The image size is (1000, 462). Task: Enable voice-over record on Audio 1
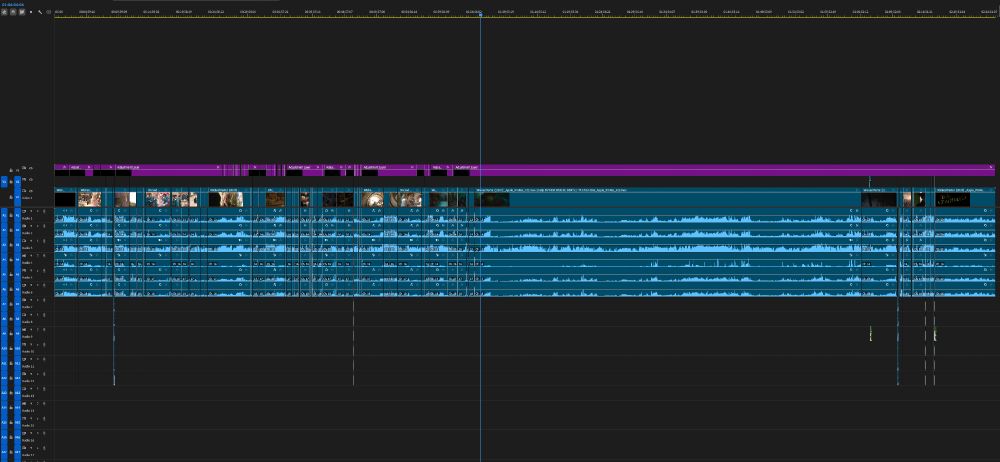point(44,211)
